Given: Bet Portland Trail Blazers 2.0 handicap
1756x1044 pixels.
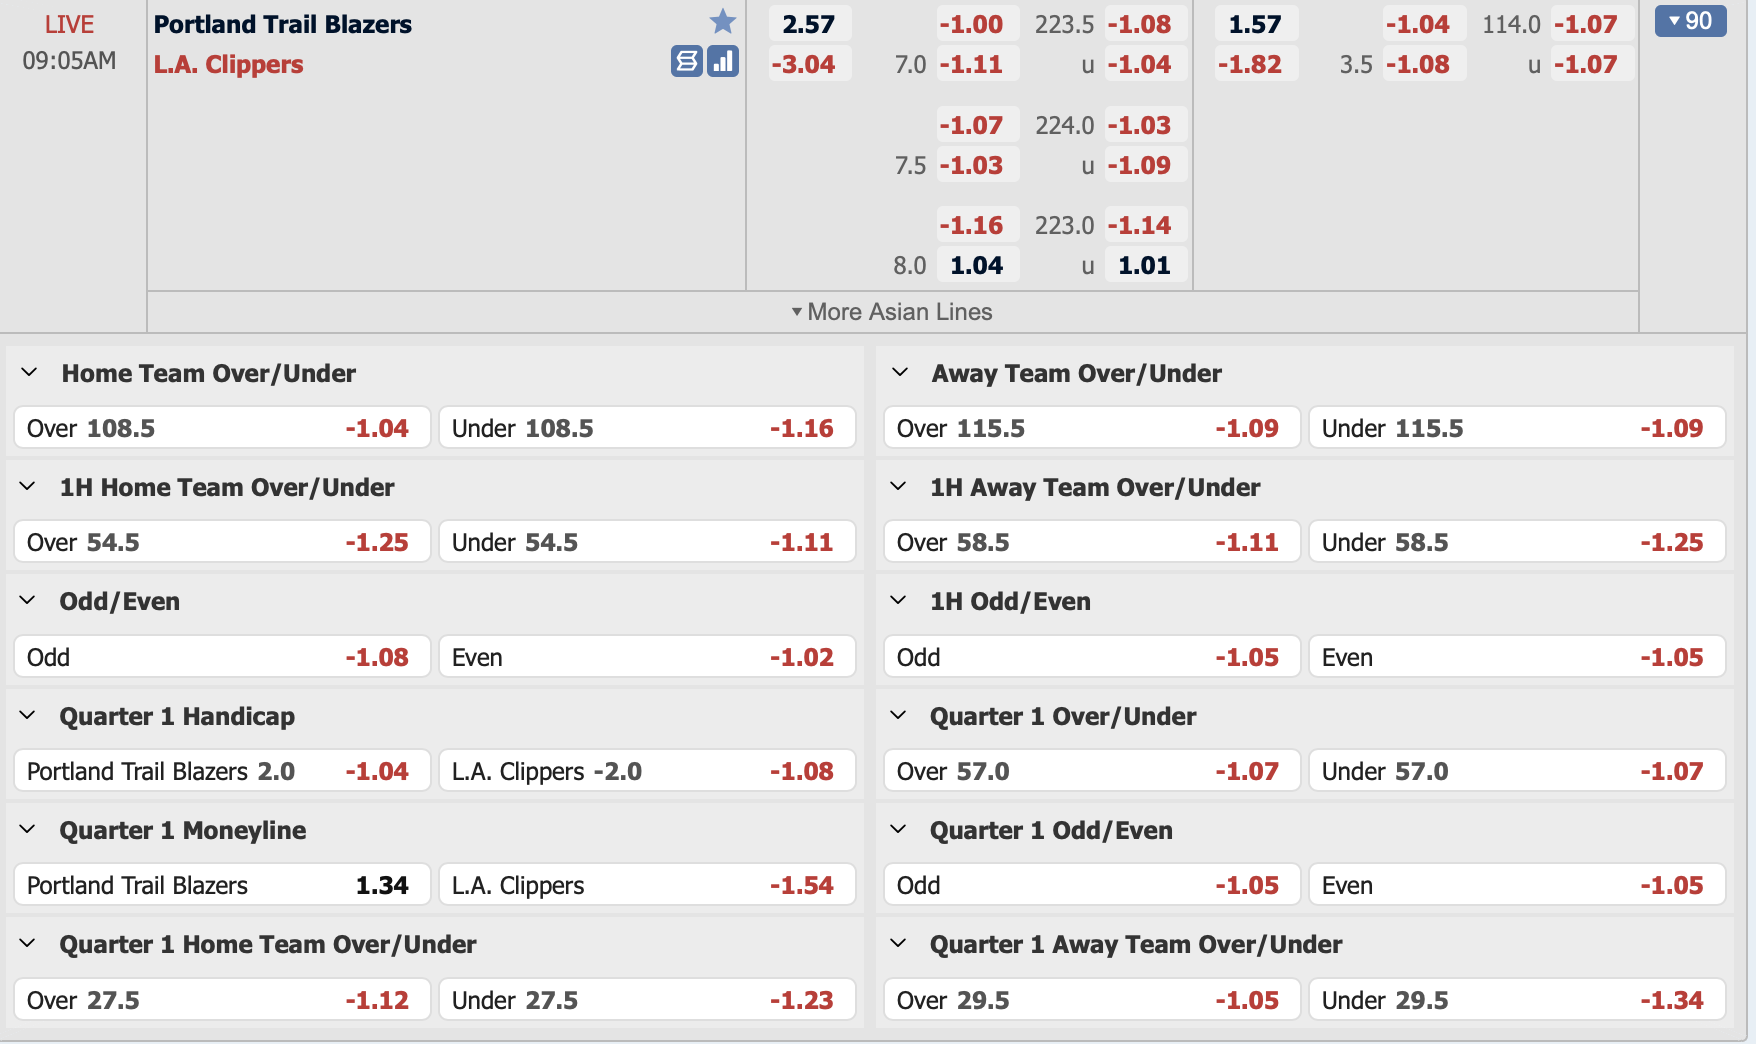Looking at the screenshot, I should click(x=222, y=771).
